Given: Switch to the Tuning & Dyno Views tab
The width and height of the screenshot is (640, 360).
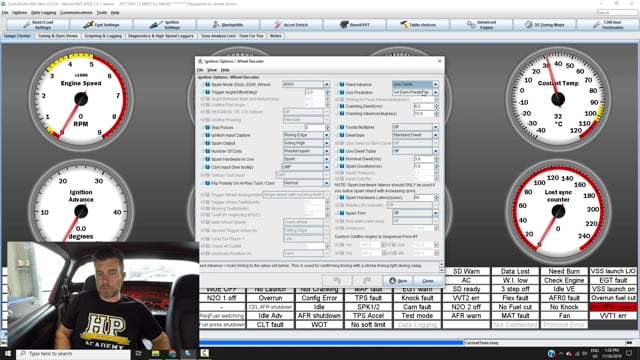Looking at the screenshot, I should tap(58, 36).
